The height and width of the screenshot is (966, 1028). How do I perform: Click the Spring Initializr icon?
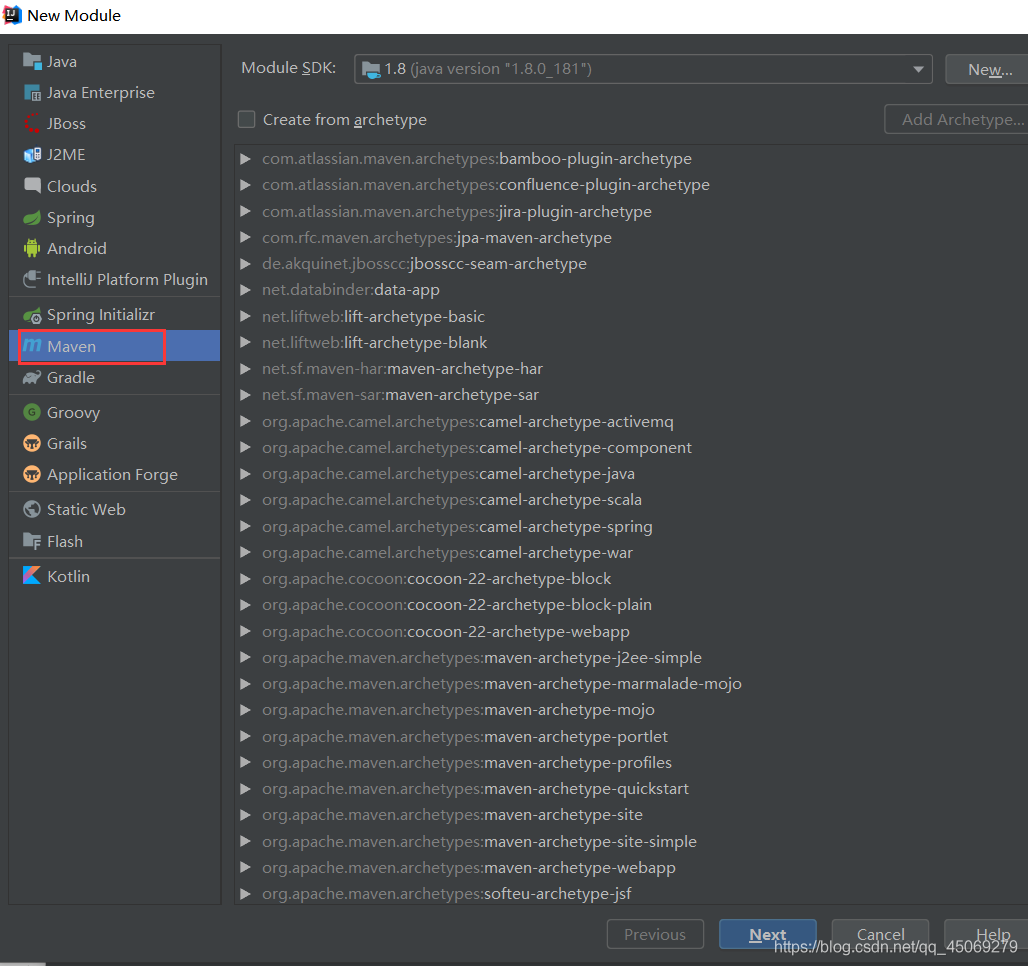[x=32, y=315]
